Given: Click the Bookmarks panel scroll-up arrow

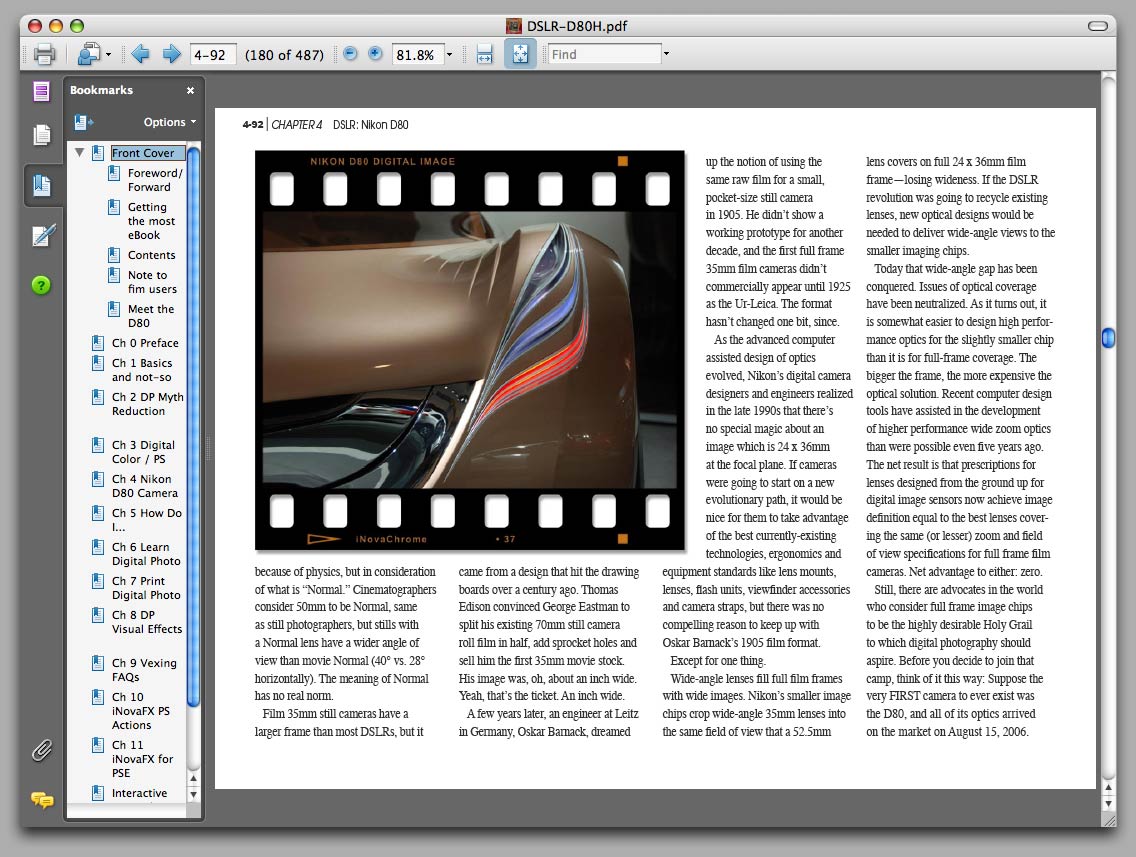Looking at the screenshot, I should [193, 779].
